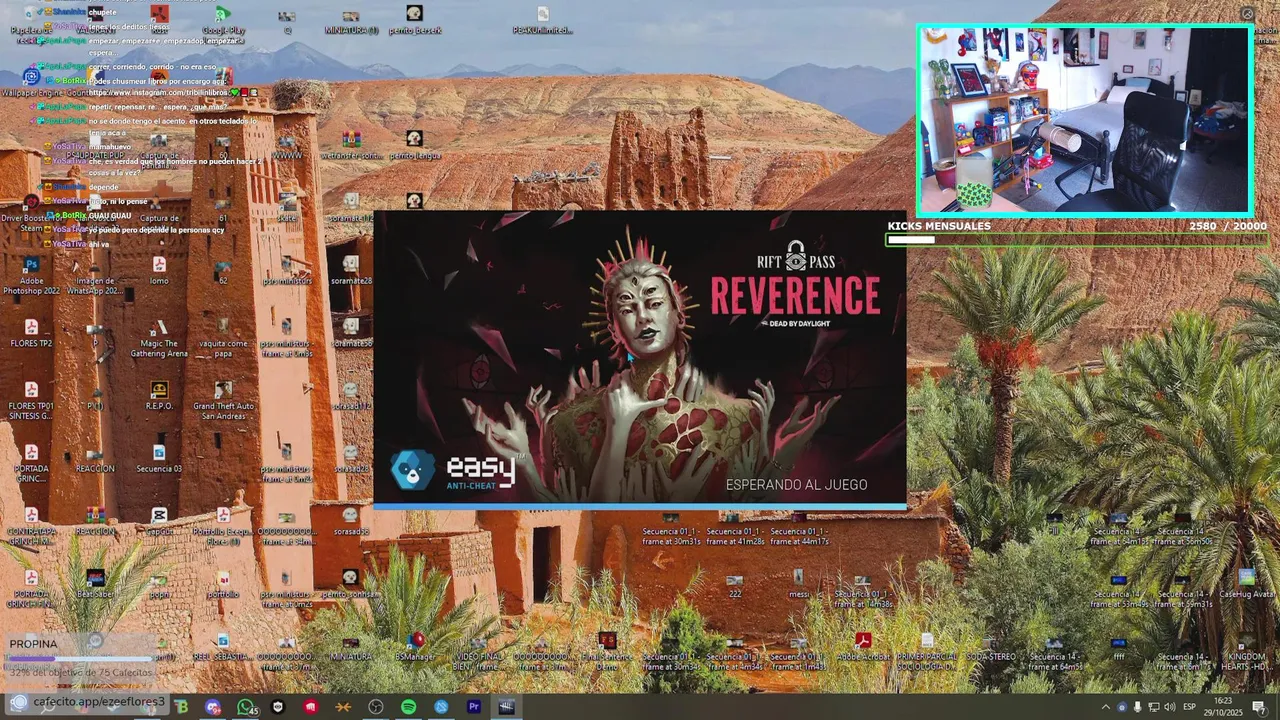
Task: Click the webcam overlay feed
Action: point(1085,121)
